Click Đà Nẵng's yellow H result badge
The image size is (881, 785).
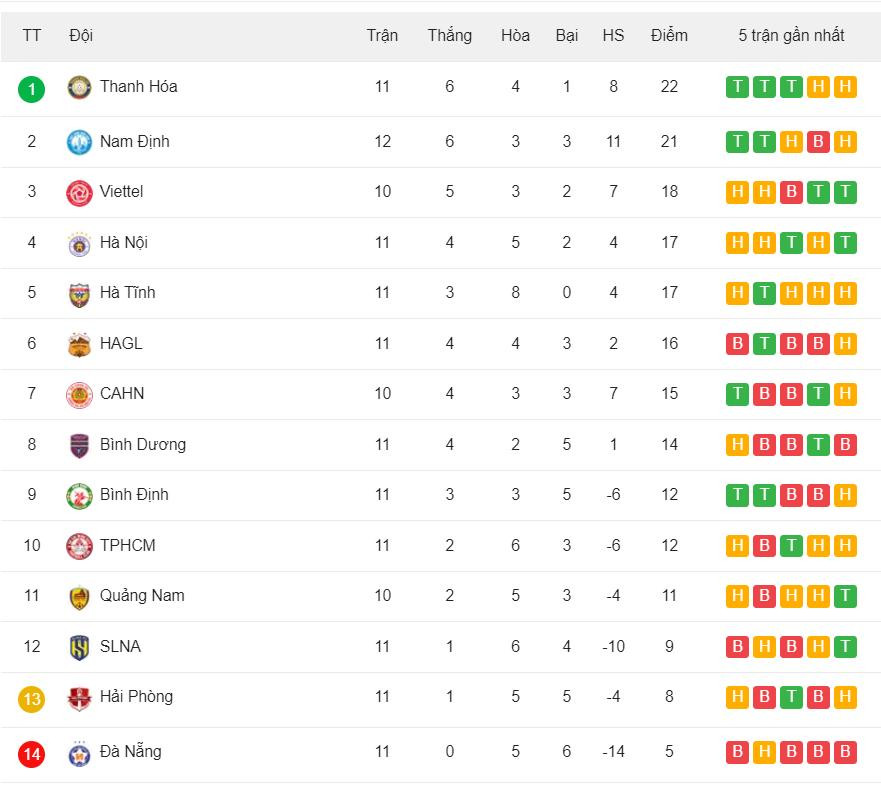click(x=764, y=752)
